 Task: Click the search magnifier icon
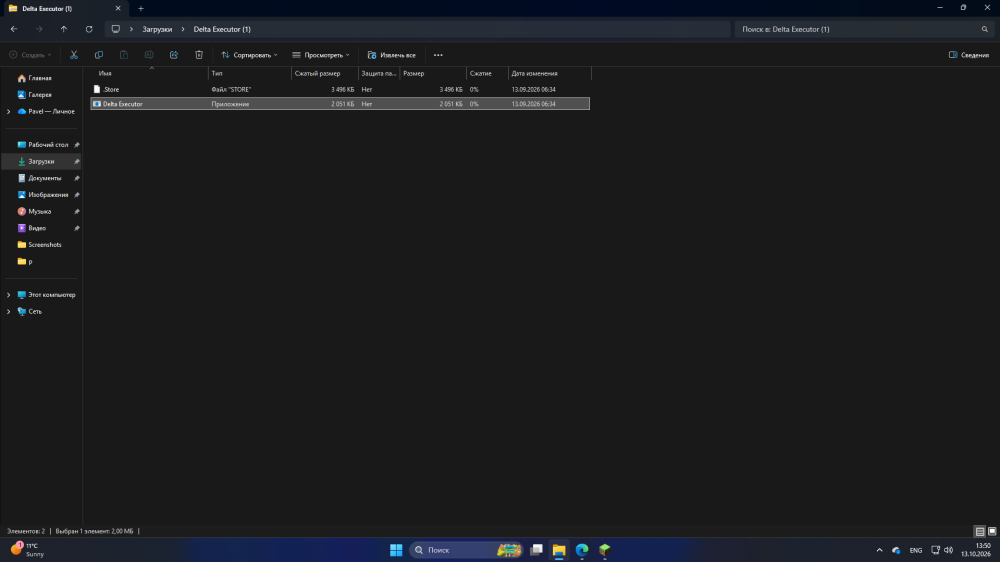[985, 29]
